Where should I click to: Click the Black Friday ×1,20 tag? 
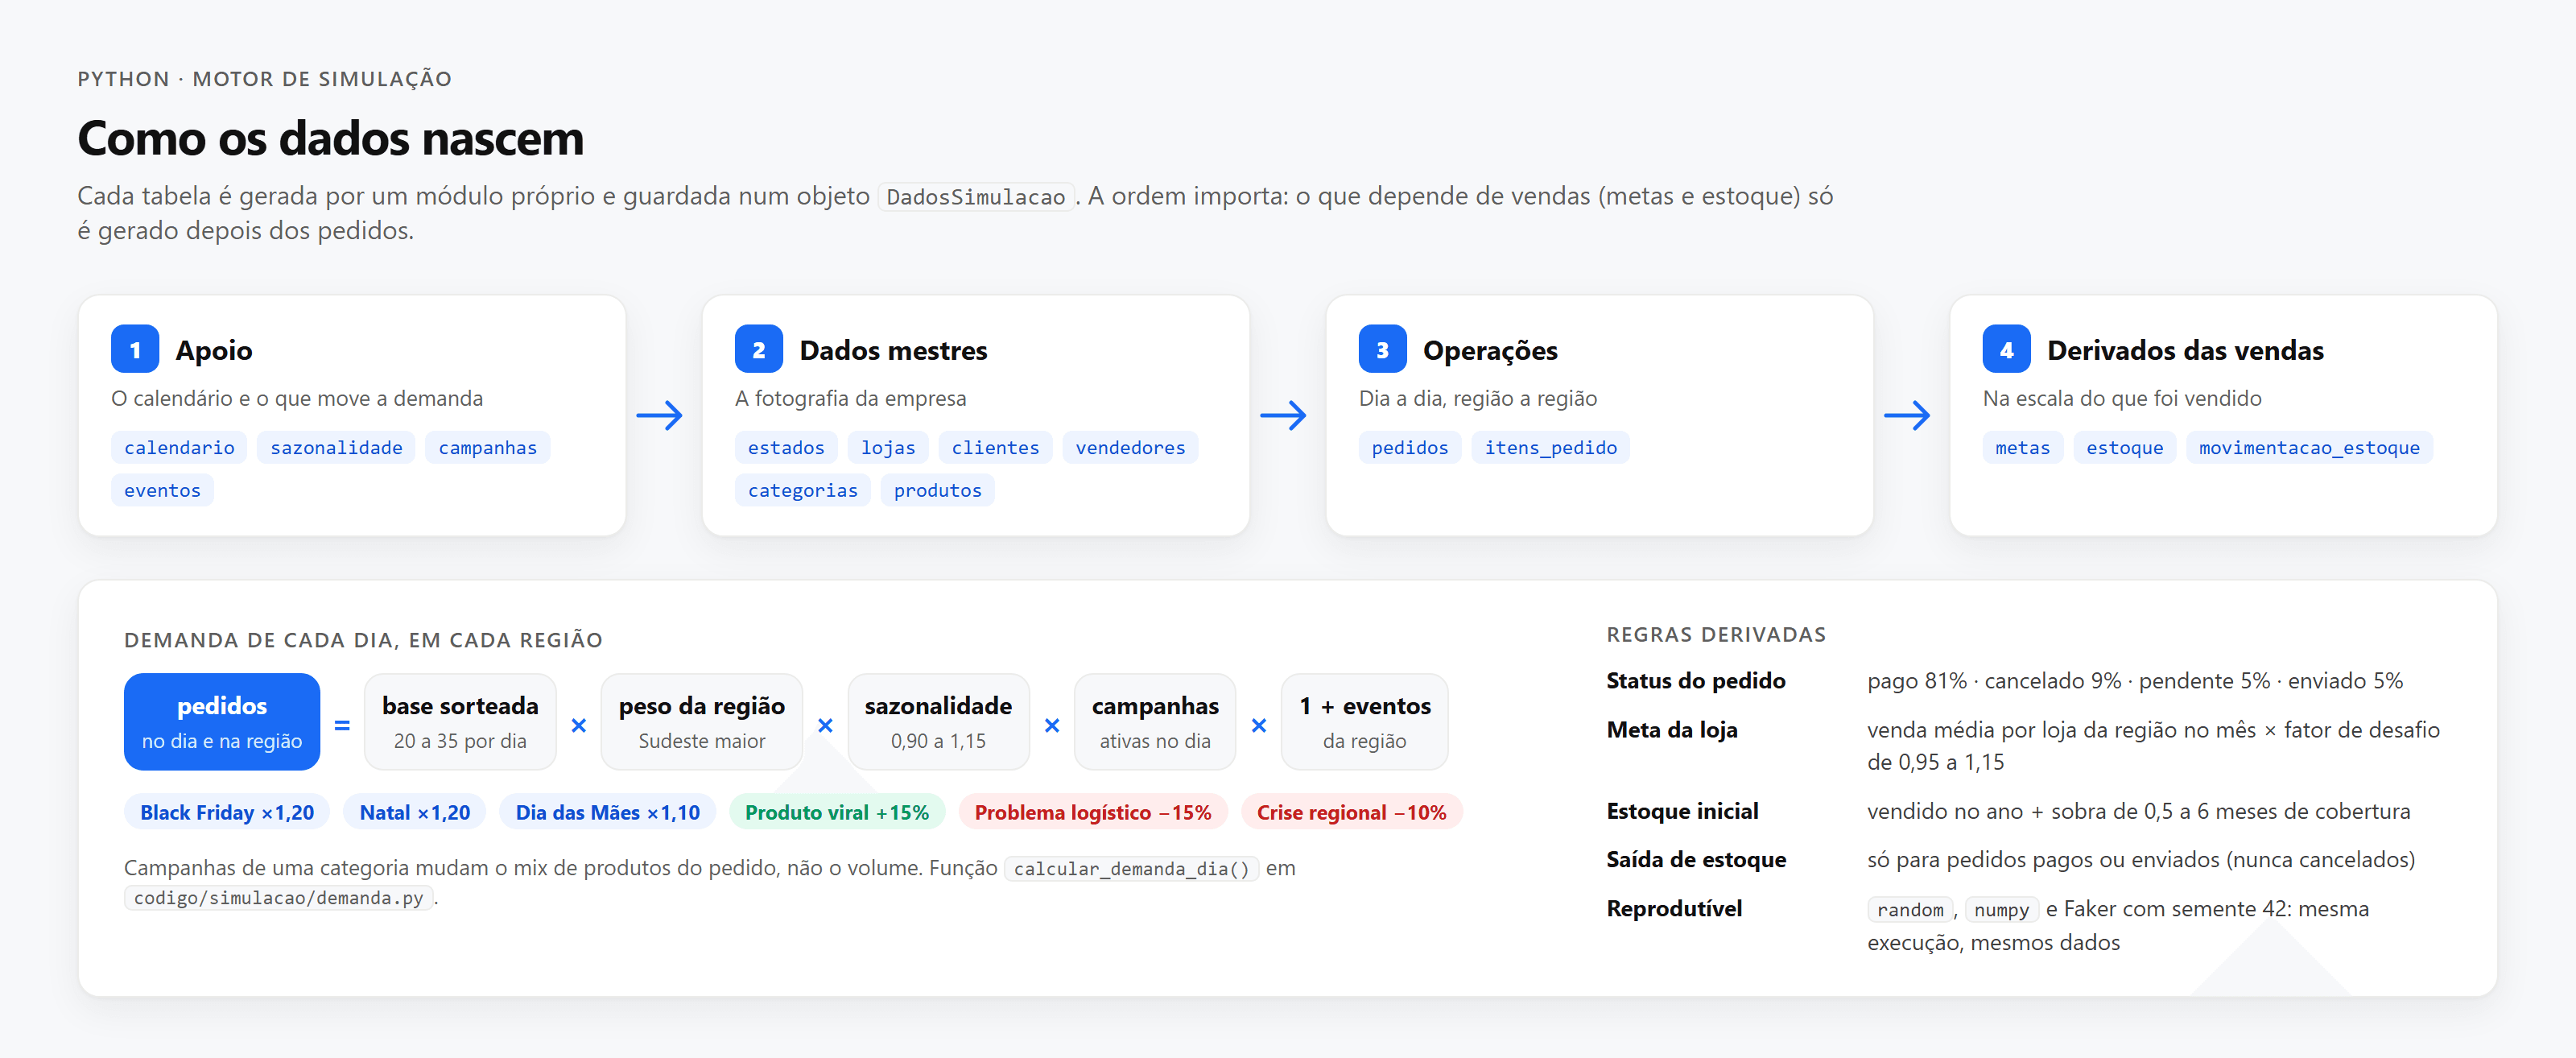pos(227,812)
